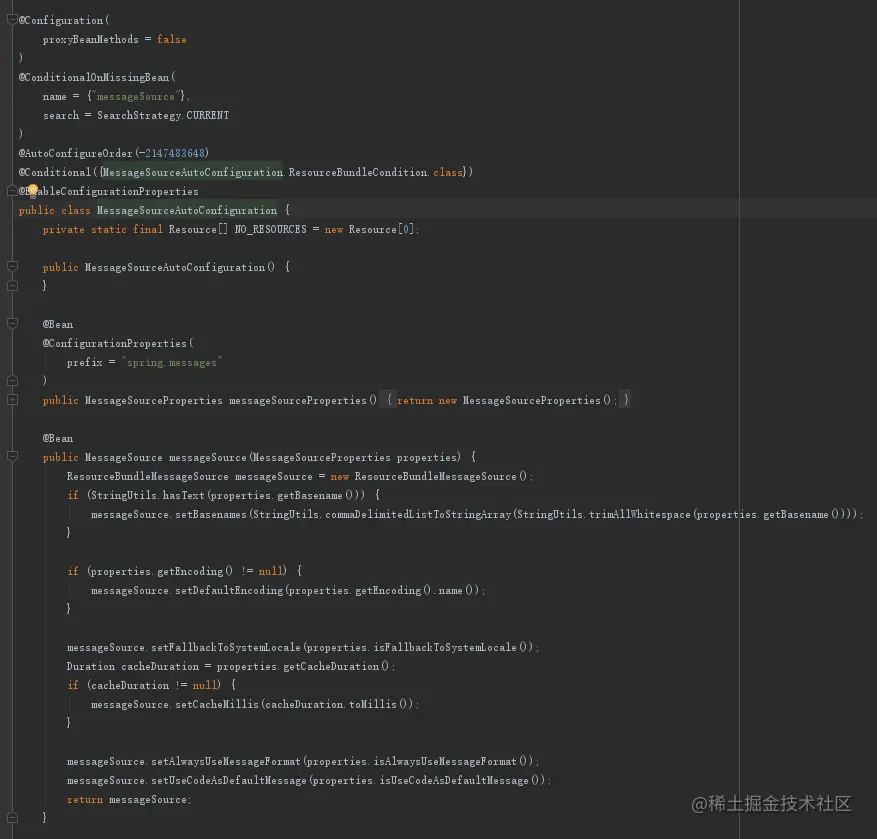
Task: Click the "spring.messages" prefix string
Action: (172, 362)
